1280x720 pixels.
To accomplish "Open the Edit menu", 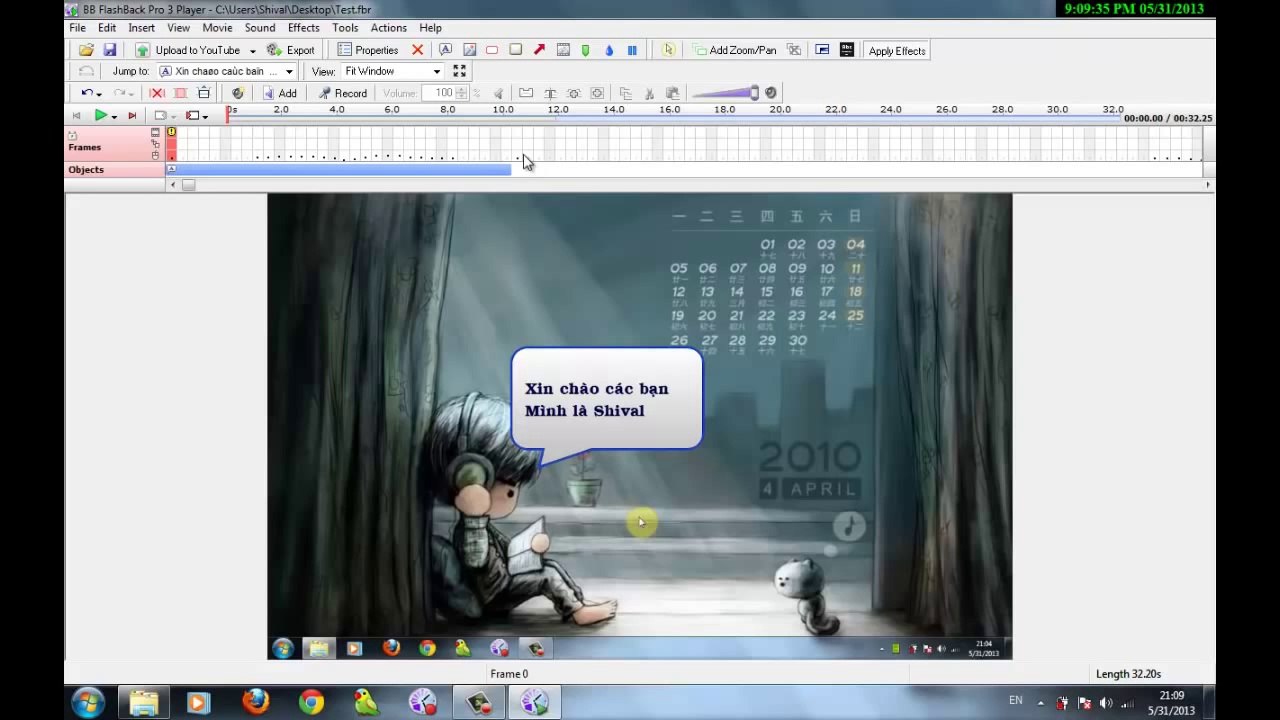I will 107,28.
